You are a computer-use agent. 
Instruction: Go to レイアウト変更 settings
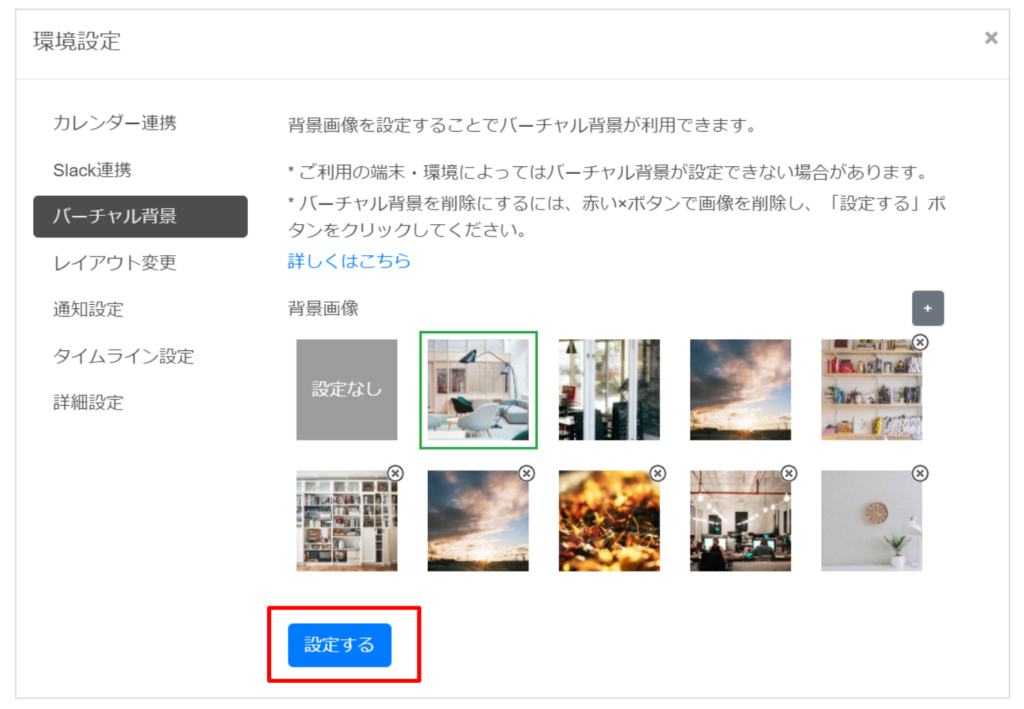click(x=115, y=262)
